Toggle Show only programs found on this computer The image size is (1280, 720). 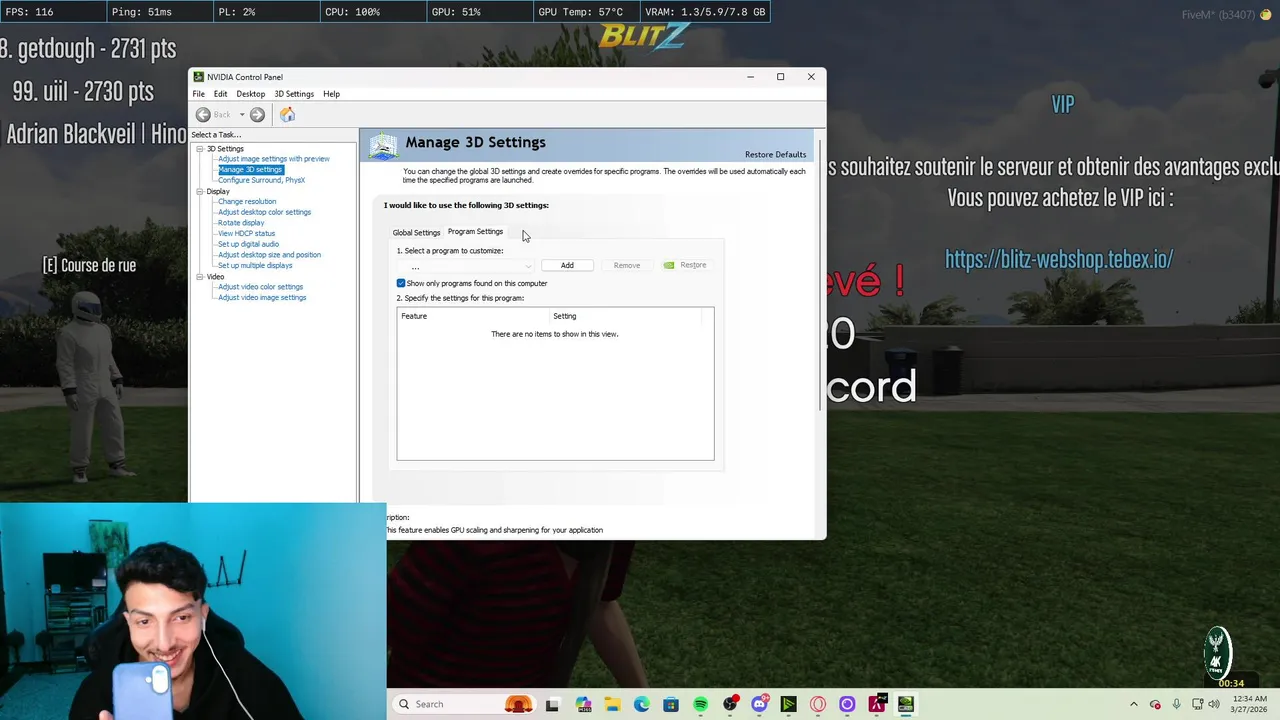click(x=401, y=283)
